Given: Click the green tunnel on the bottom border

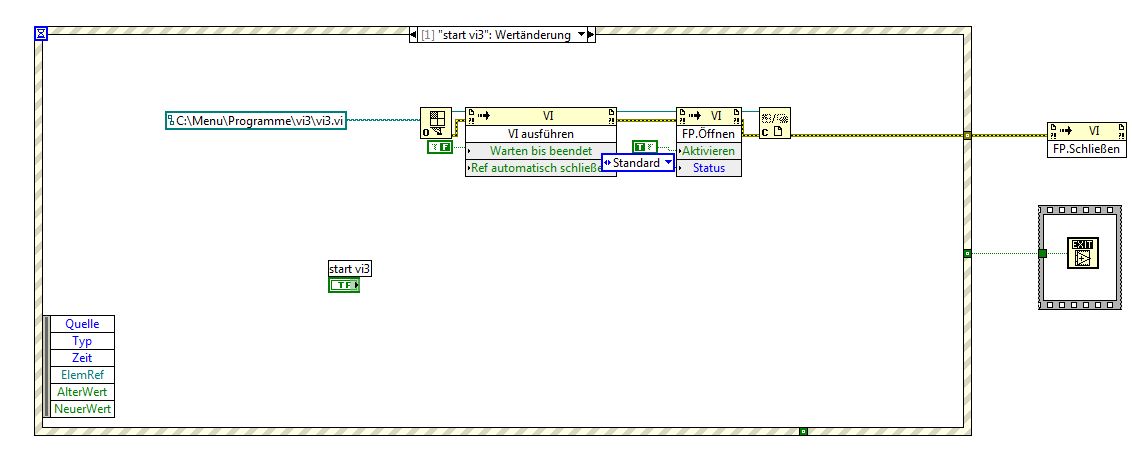Looking at the screenshot, I should 803,432.
